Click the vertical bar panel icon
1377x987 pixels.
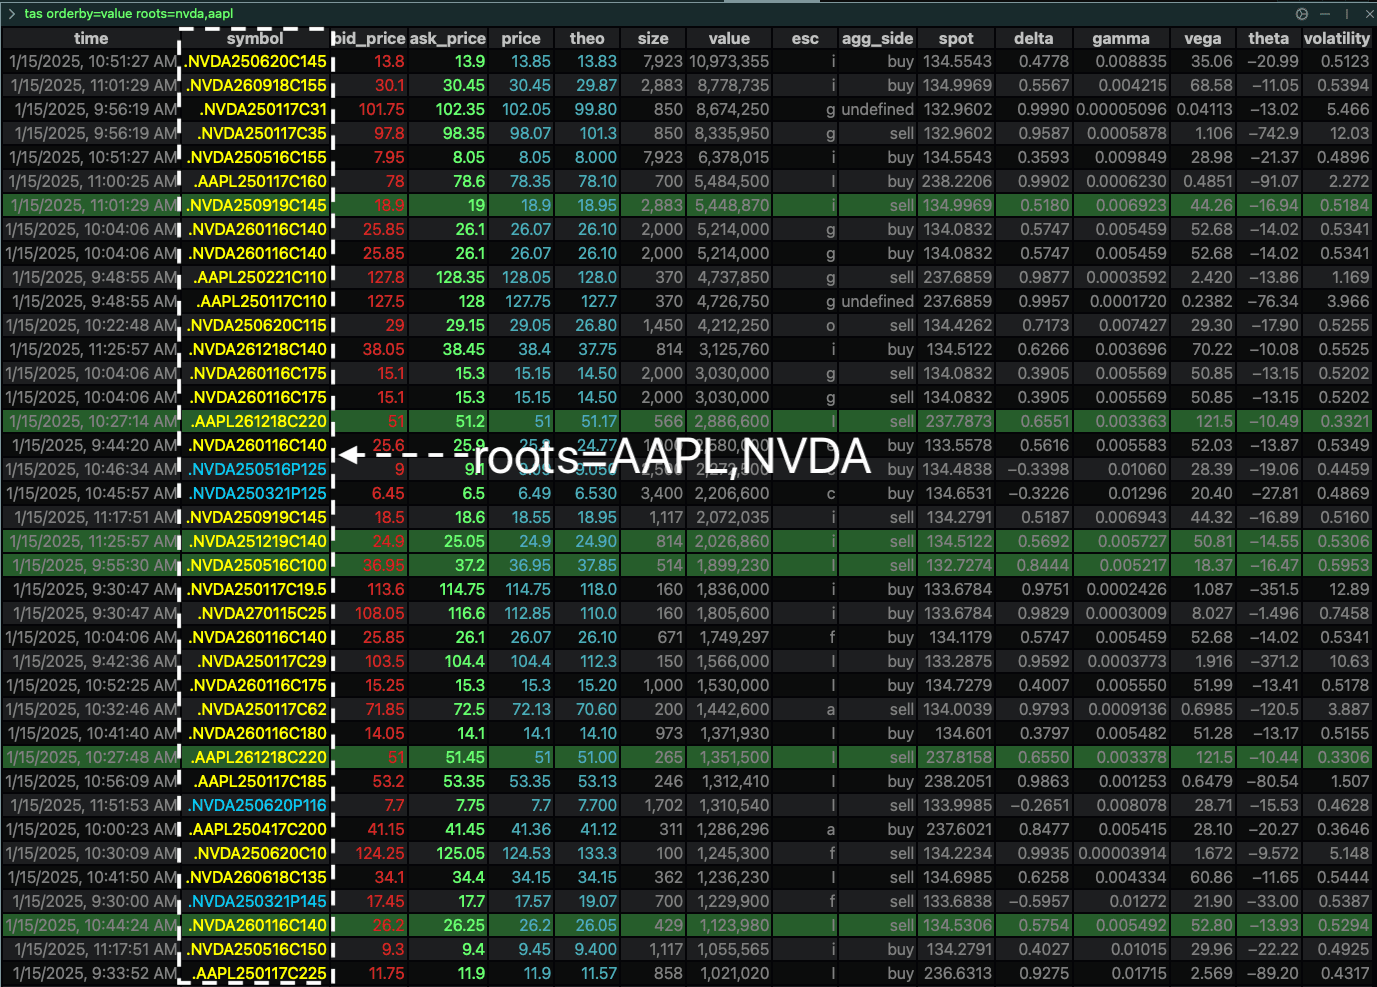tap(1346, 14)
